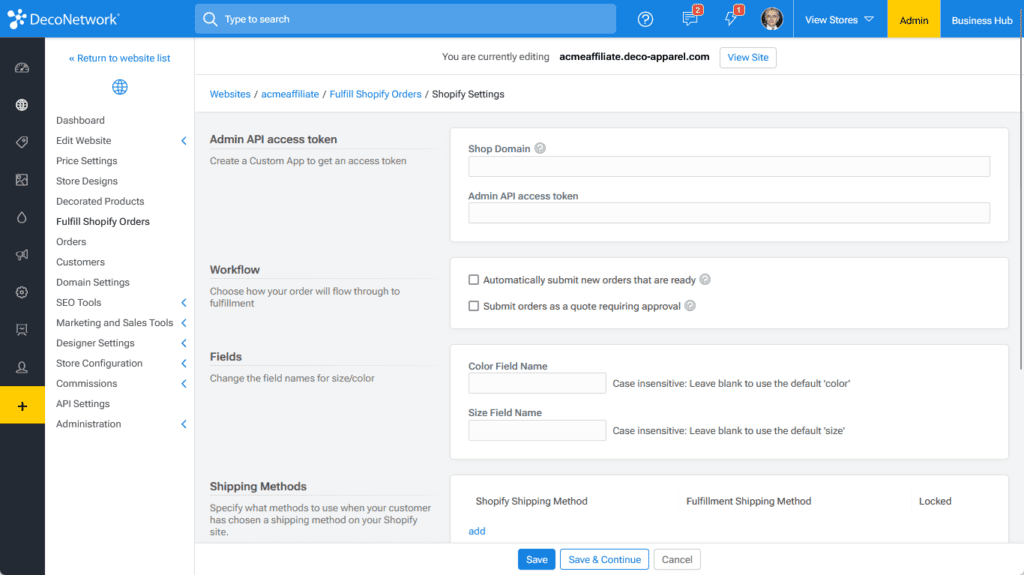This screenshot has width=1024, height=575.
Task: Enable automatically submit new orders checkbox
Action: click(473, 280)
